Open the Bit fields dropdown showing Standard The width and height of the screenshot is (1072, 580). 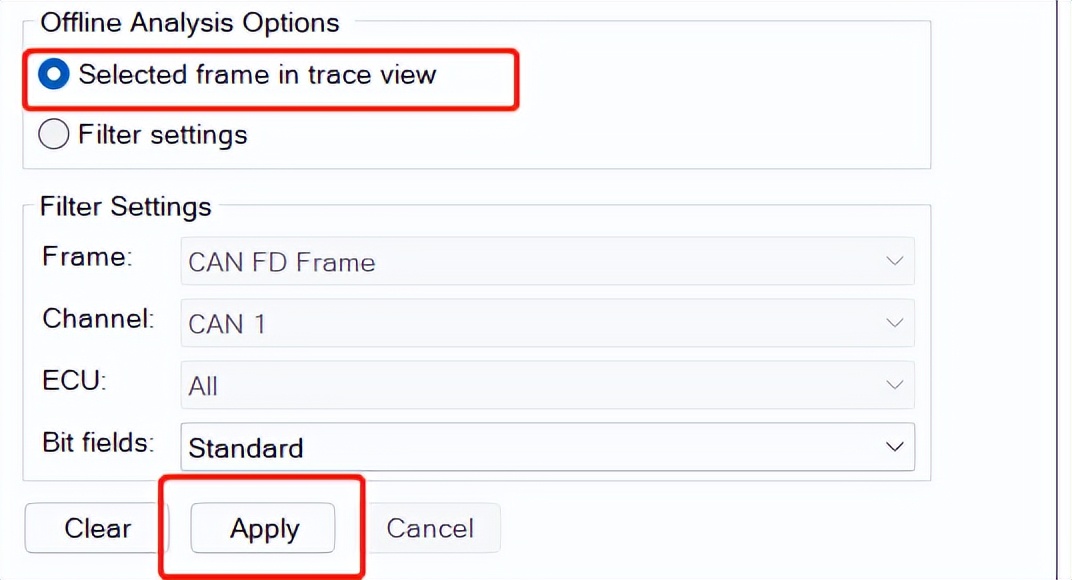click(x=530, y=447)
